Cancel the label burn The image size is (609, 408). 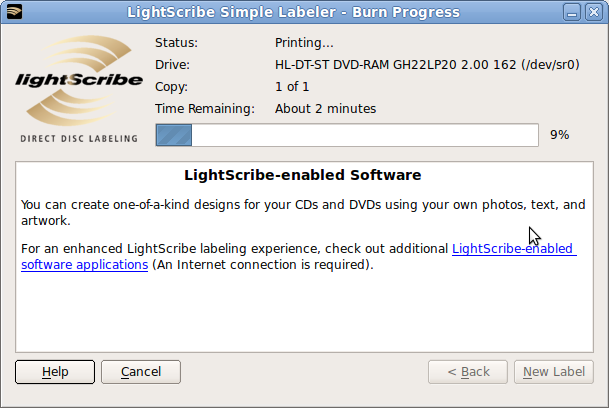141,372
